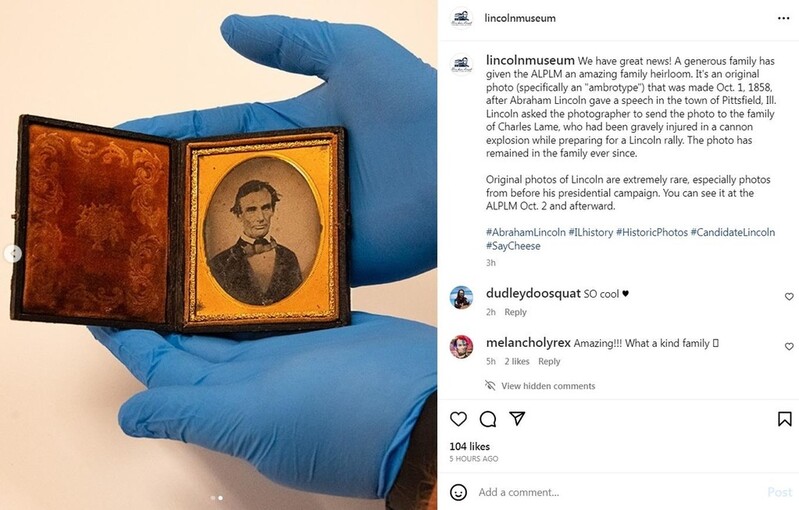The width and height of the screenshot is (799, 510).
Task: Open the dudleydoosquat profile username
Action: pos(533,293)
